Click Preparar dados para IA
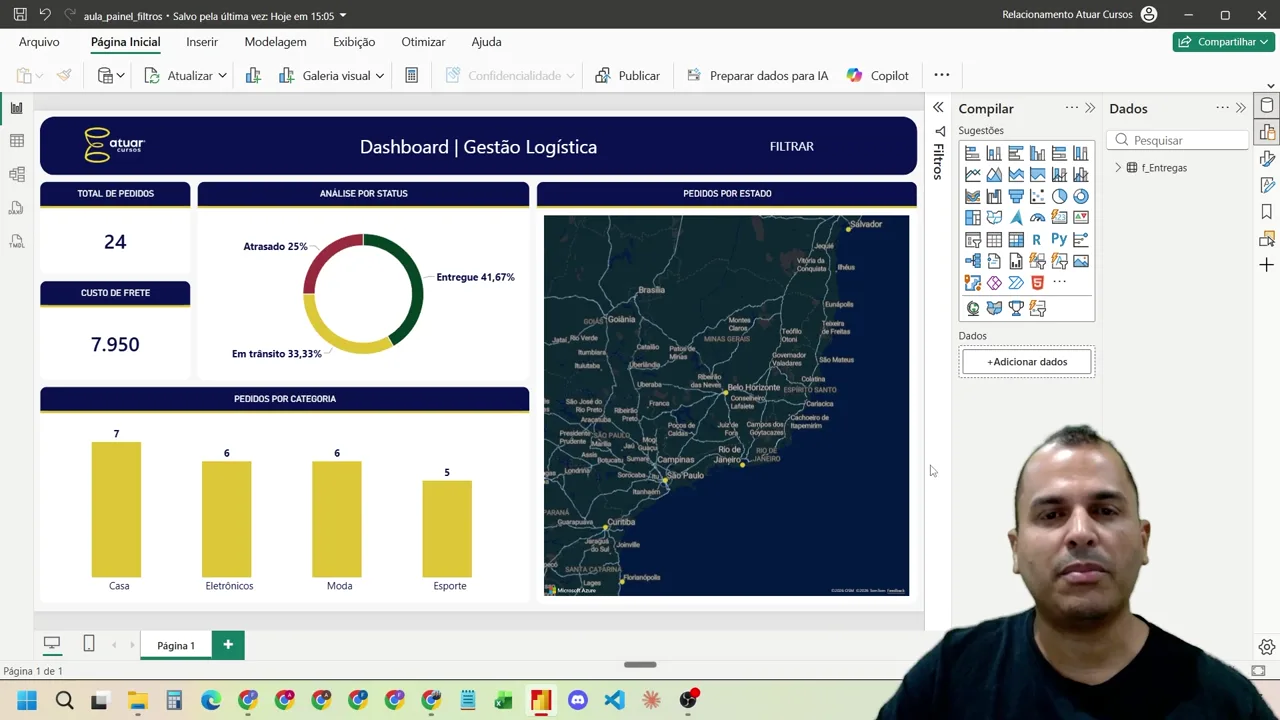The image size is (1280, 720). click(x=757, y=76)
